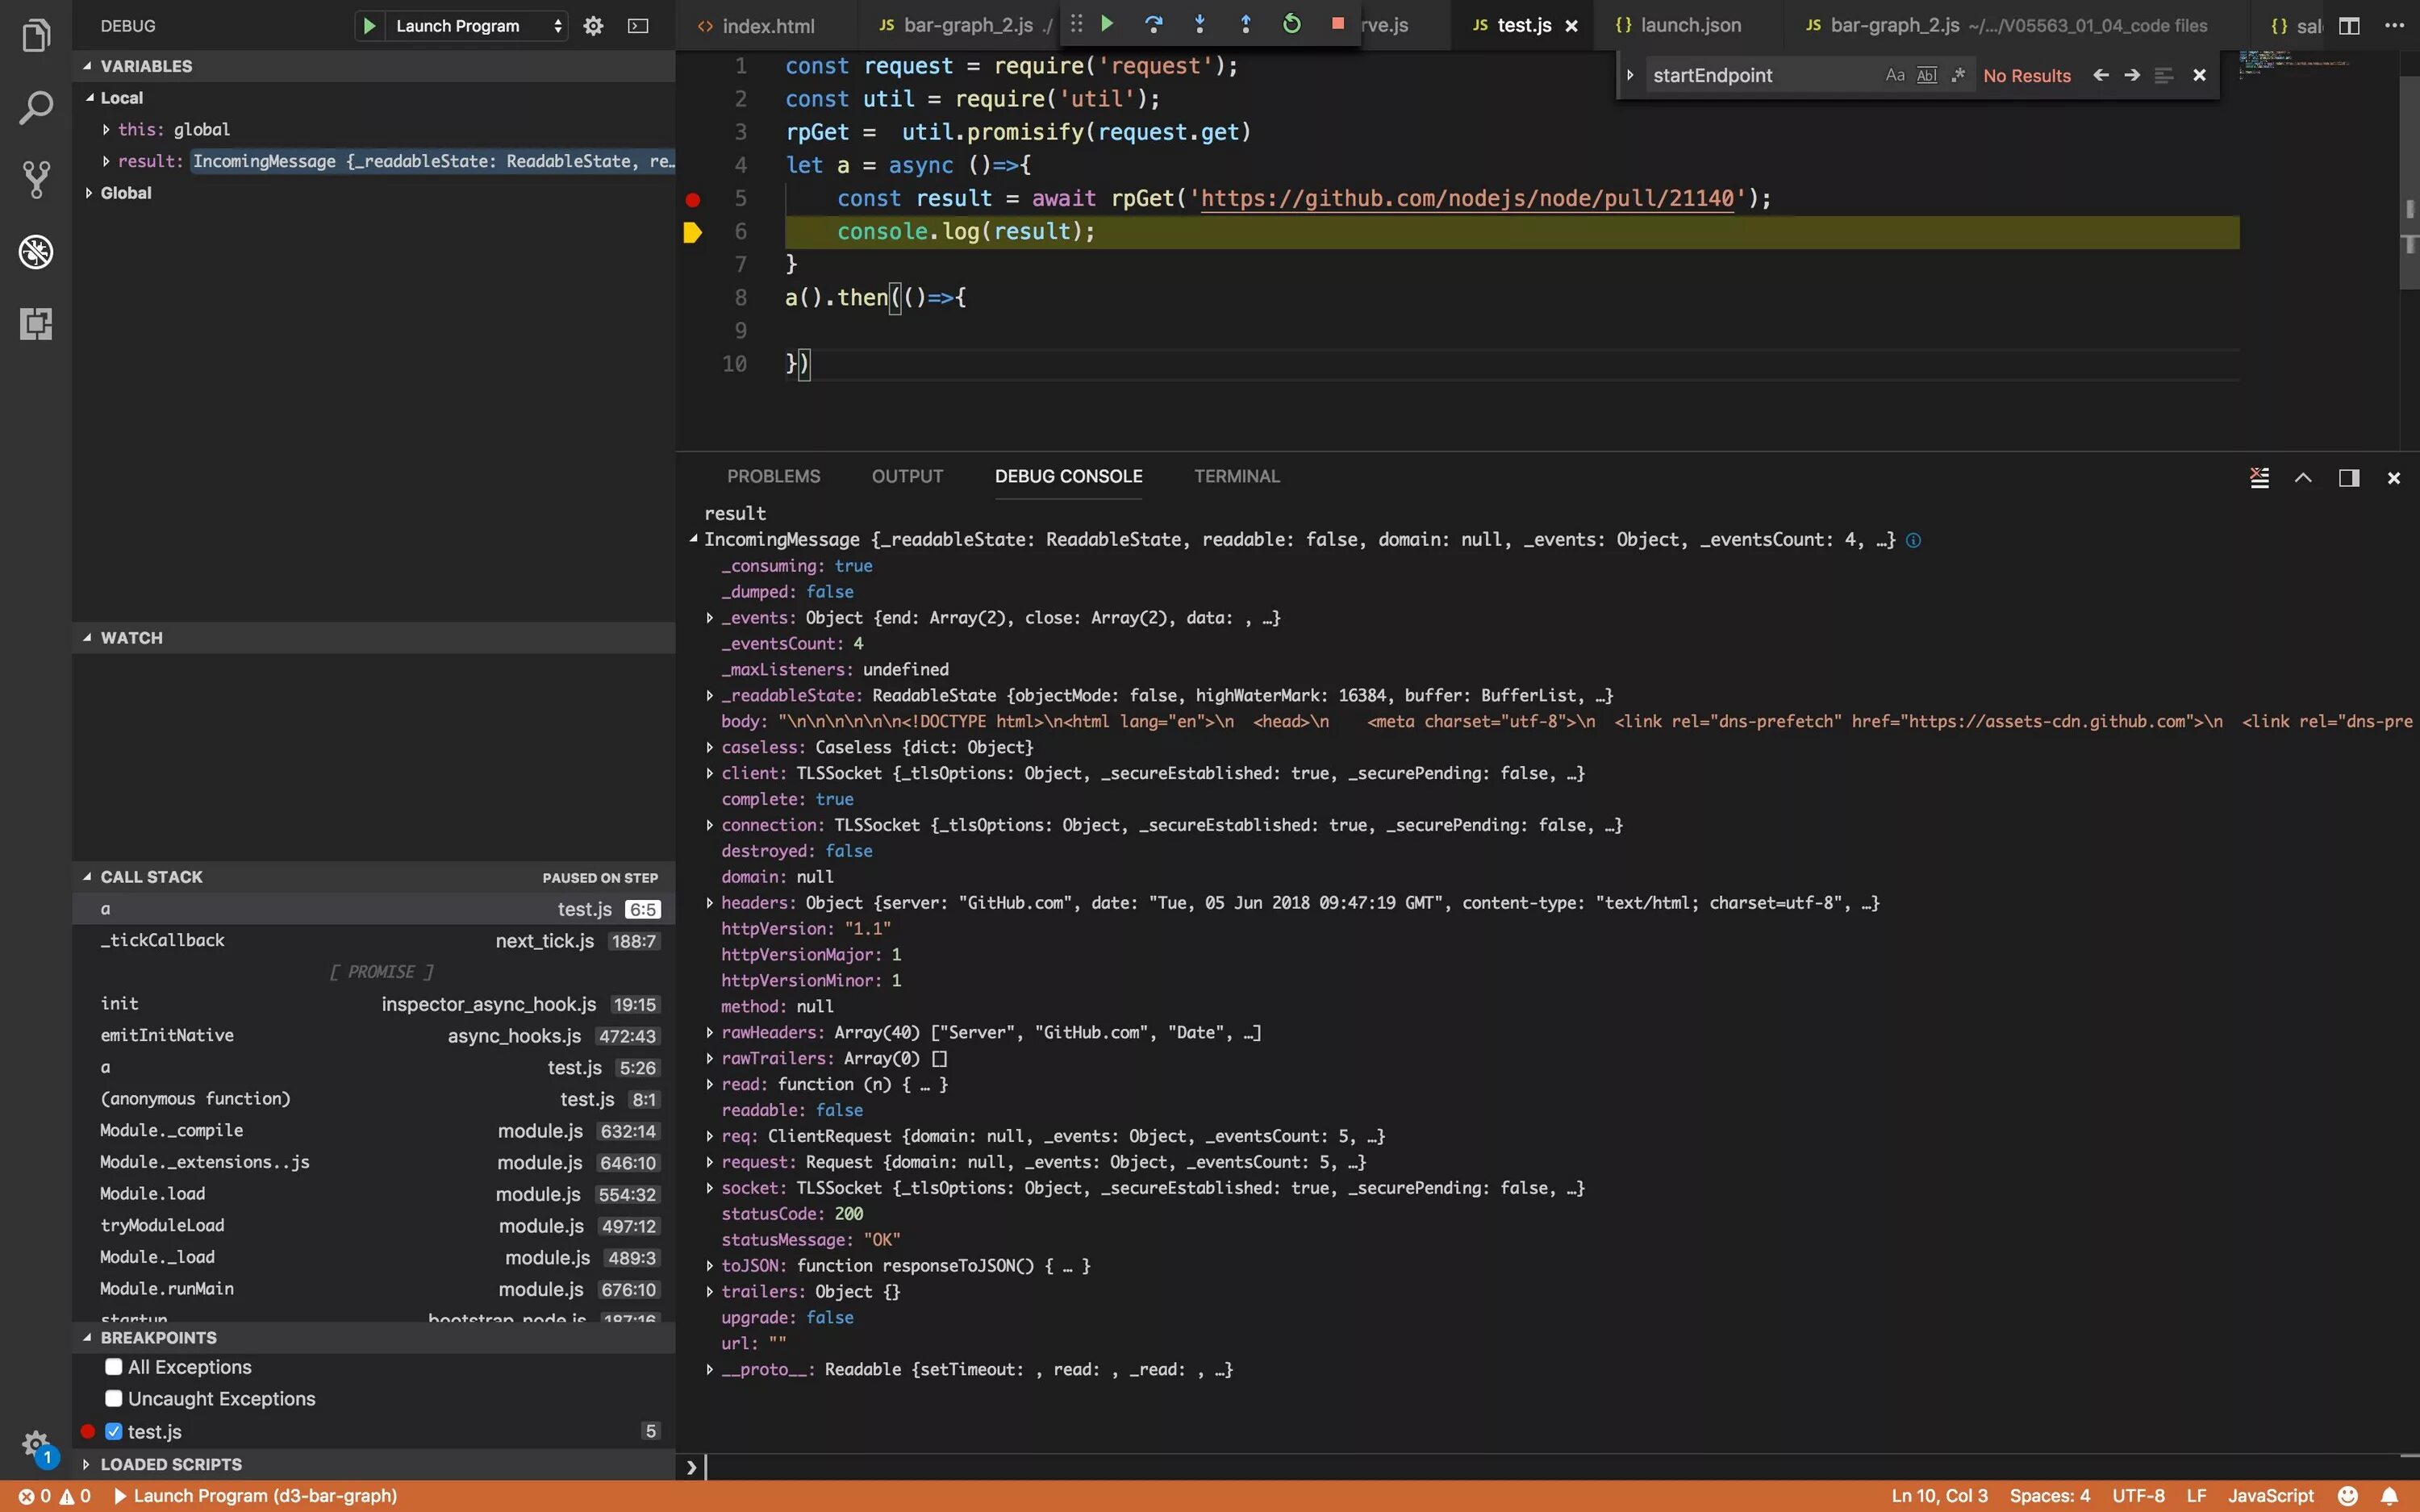Viewport: 2420px width, 1512px height.
Task: Open the Manage gear at sidebar bottom
Action: pyautogui.click(x=36, y=1446)
